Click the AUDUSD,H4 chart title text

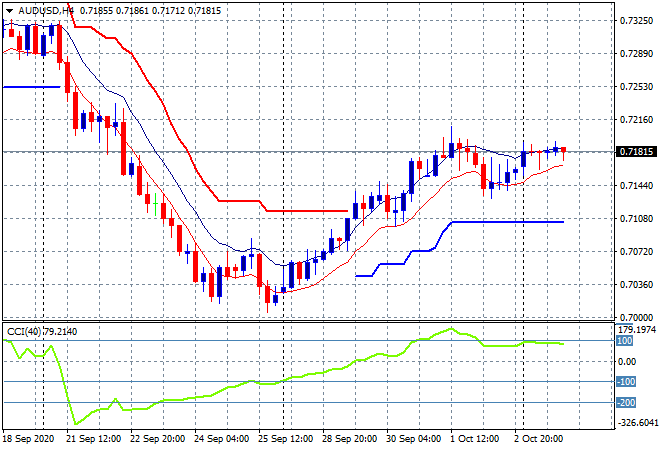tap(46, 11)
